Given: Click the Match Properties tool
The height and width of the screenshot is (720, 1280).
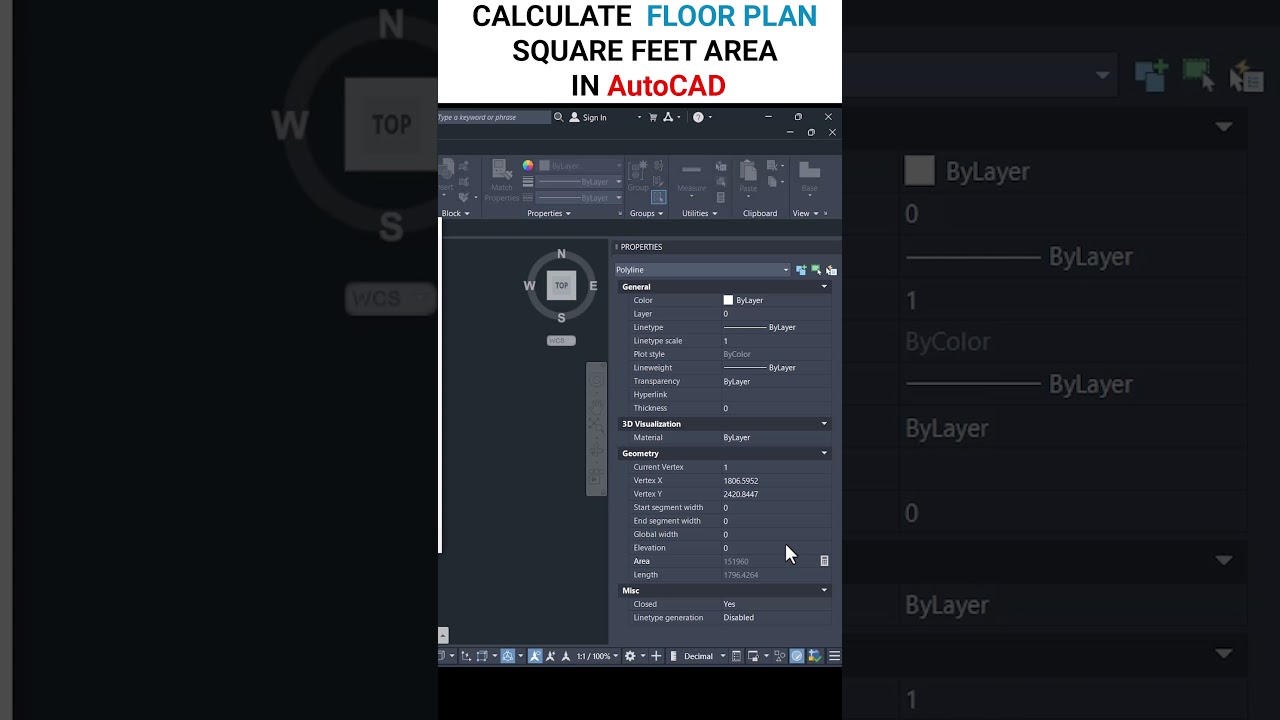Looking at the screenshot, I should [x=502, y=181].
